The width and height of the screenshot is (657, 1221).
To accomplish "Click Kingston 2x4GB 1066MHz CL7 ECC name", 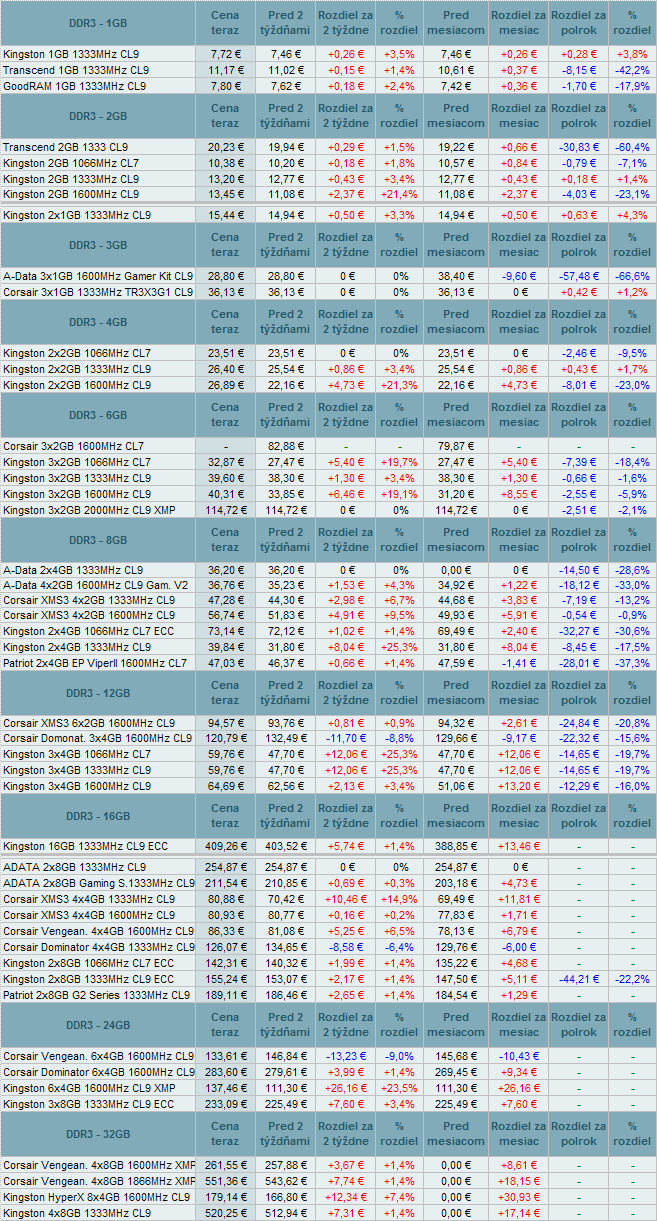I will pyautogui.click(x=89, y=632).
